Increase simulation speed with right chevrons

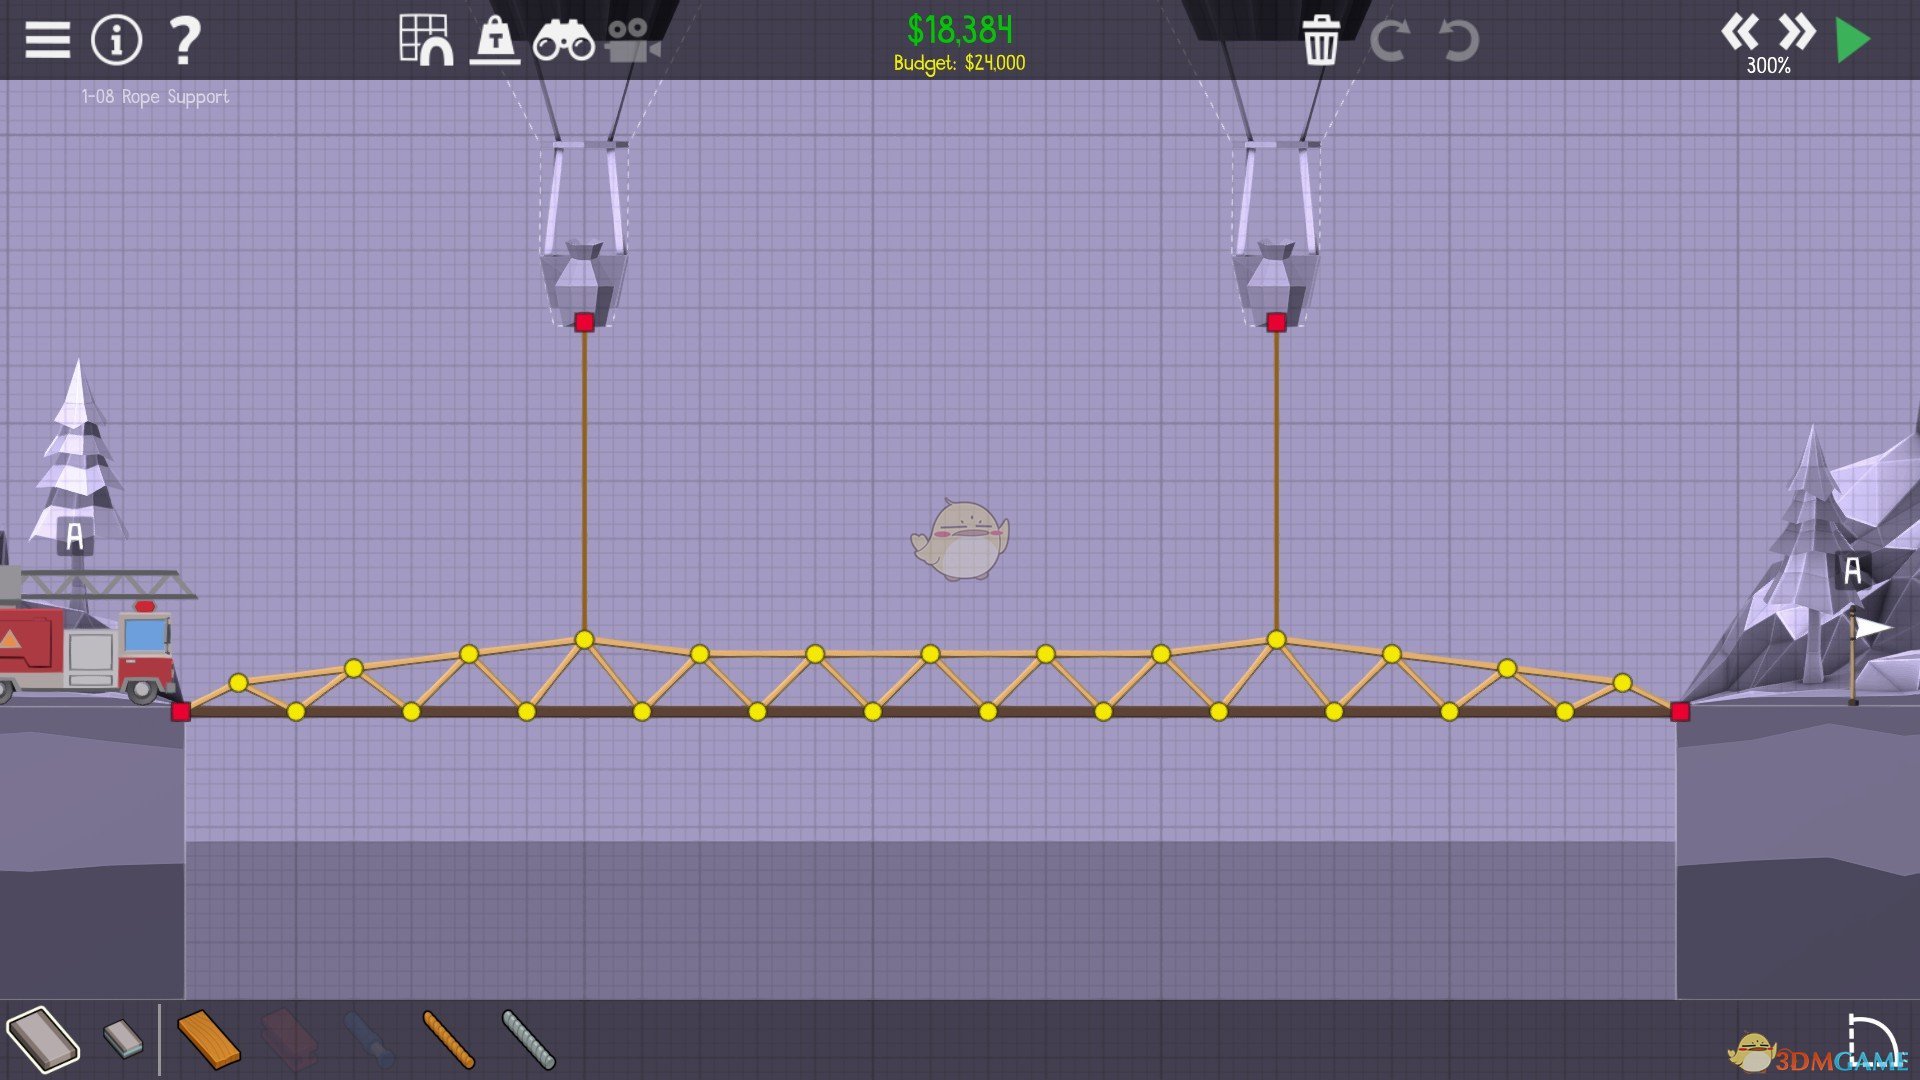click(1796, 32)
